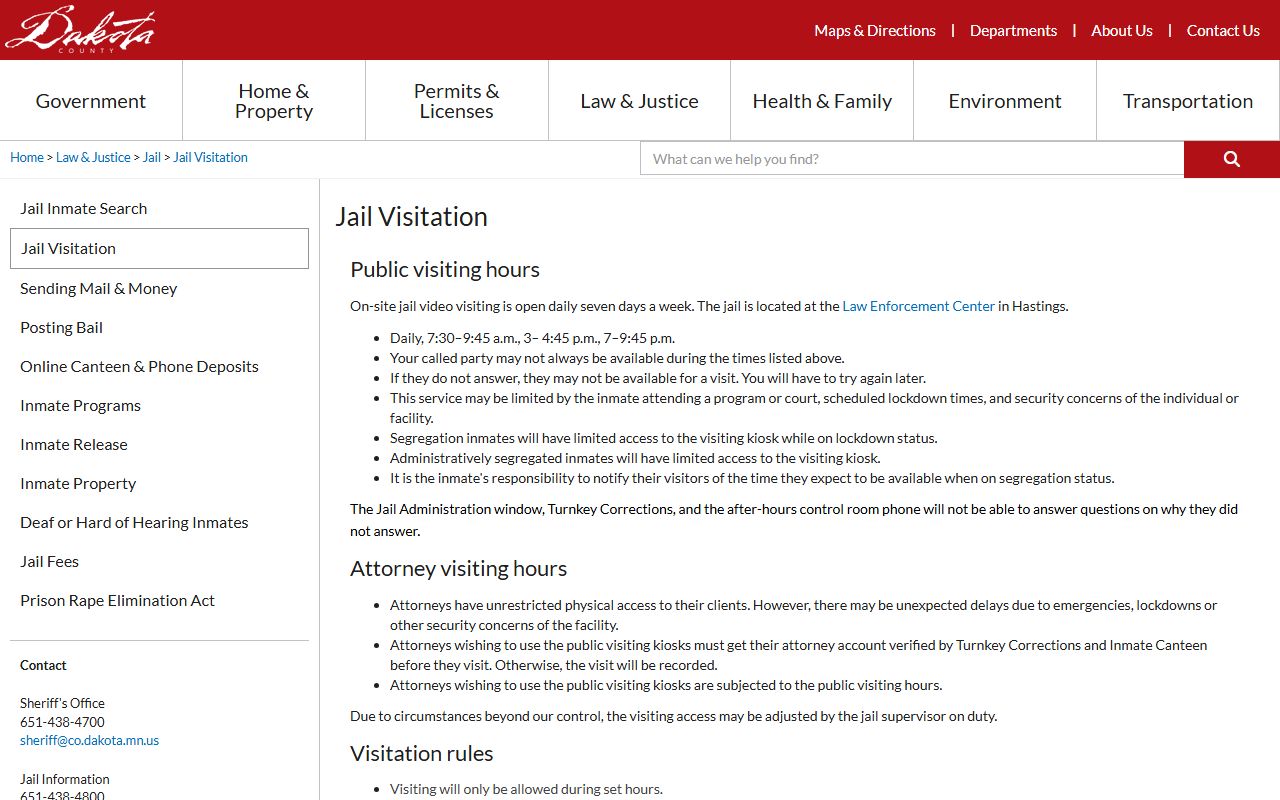Click the Jail Visitation page title

click(411, 216)
